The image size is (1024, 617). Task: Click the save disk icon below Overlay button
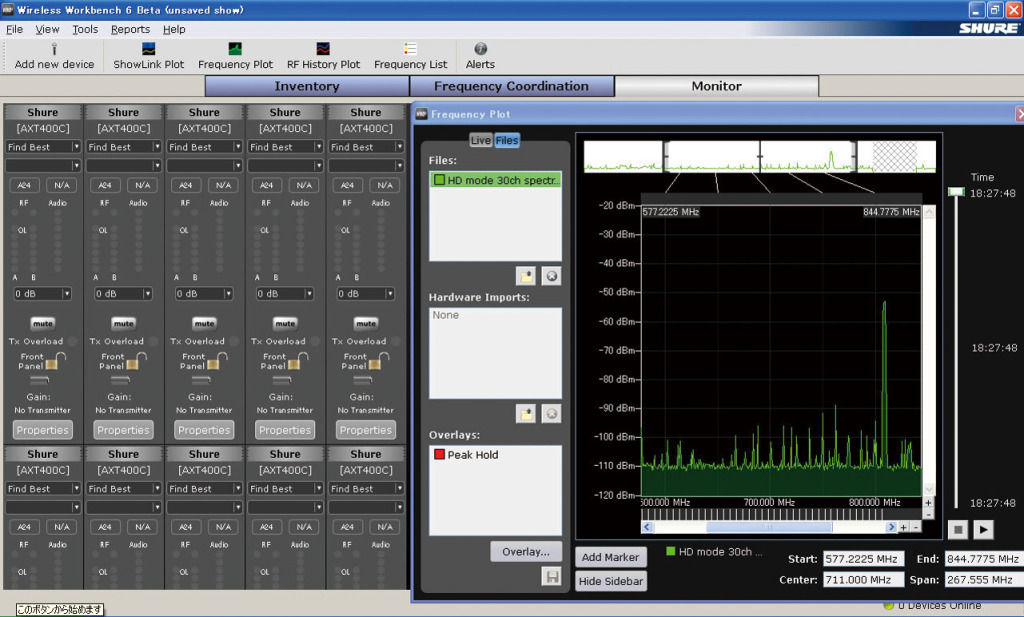click(551, 577)
